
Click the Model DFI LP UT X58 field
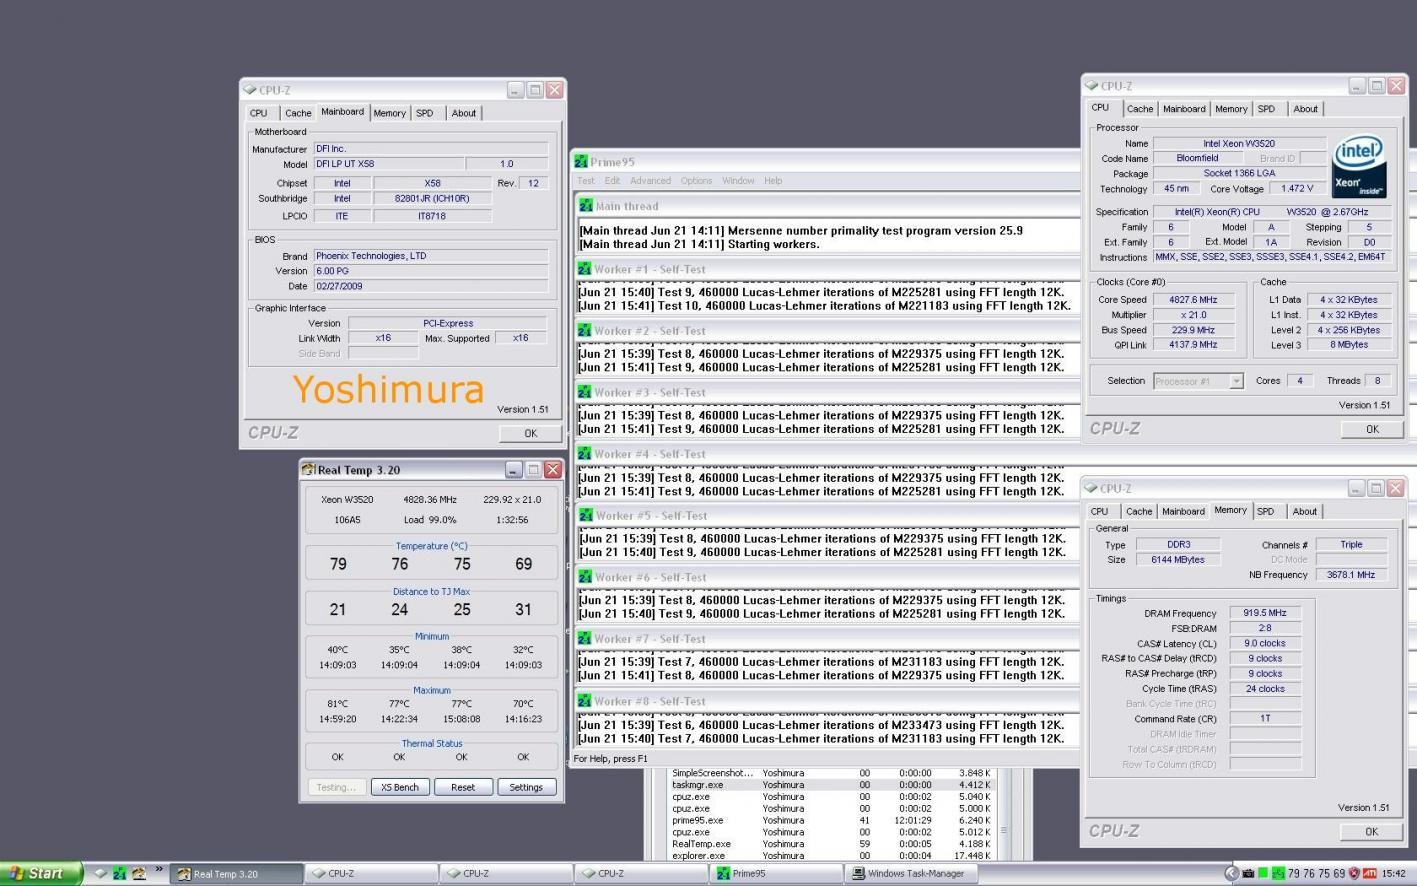(389, 164)
